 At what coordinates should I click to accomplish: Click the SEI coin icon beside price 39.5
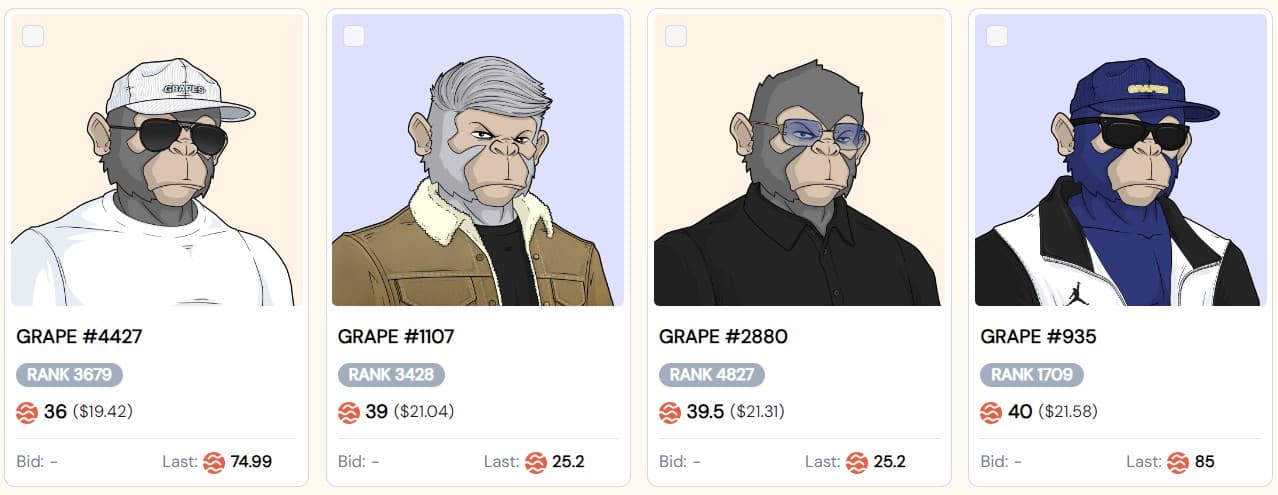click(x=669, y=412)
